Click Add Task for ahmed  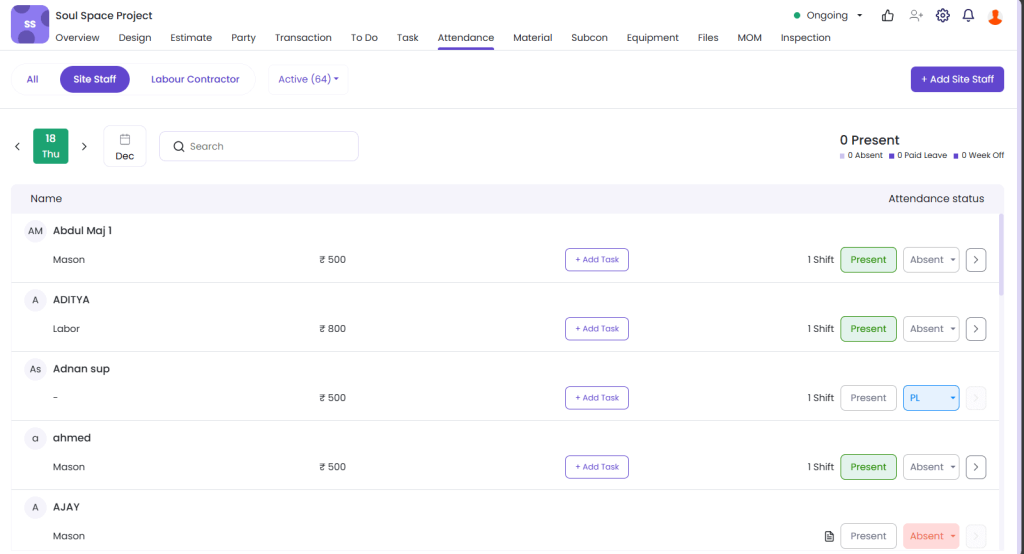coord(596,467)
